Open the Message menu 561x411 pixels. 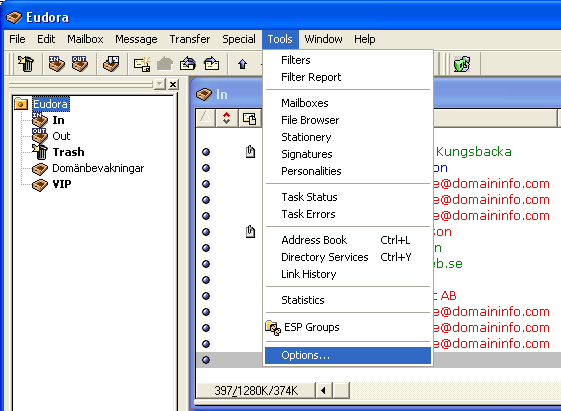[x=136, y=39]
